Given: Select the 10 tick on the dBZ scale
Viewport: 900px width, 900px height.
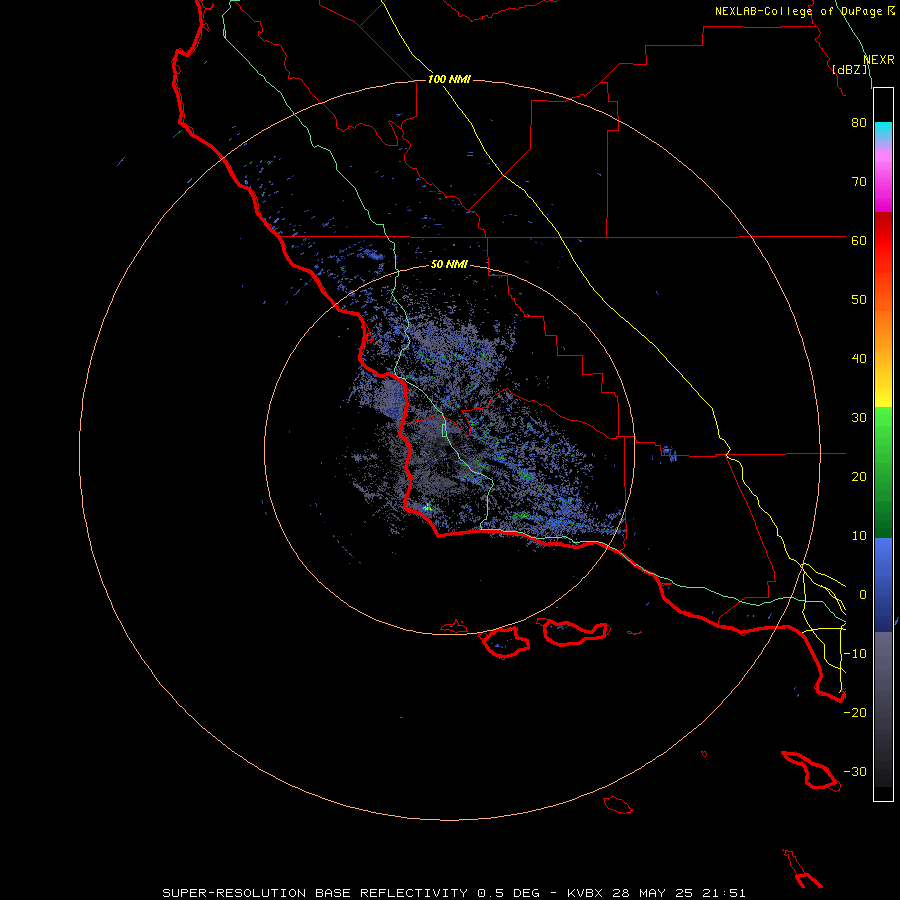Looking at the screenshot, I should point(859,536).
